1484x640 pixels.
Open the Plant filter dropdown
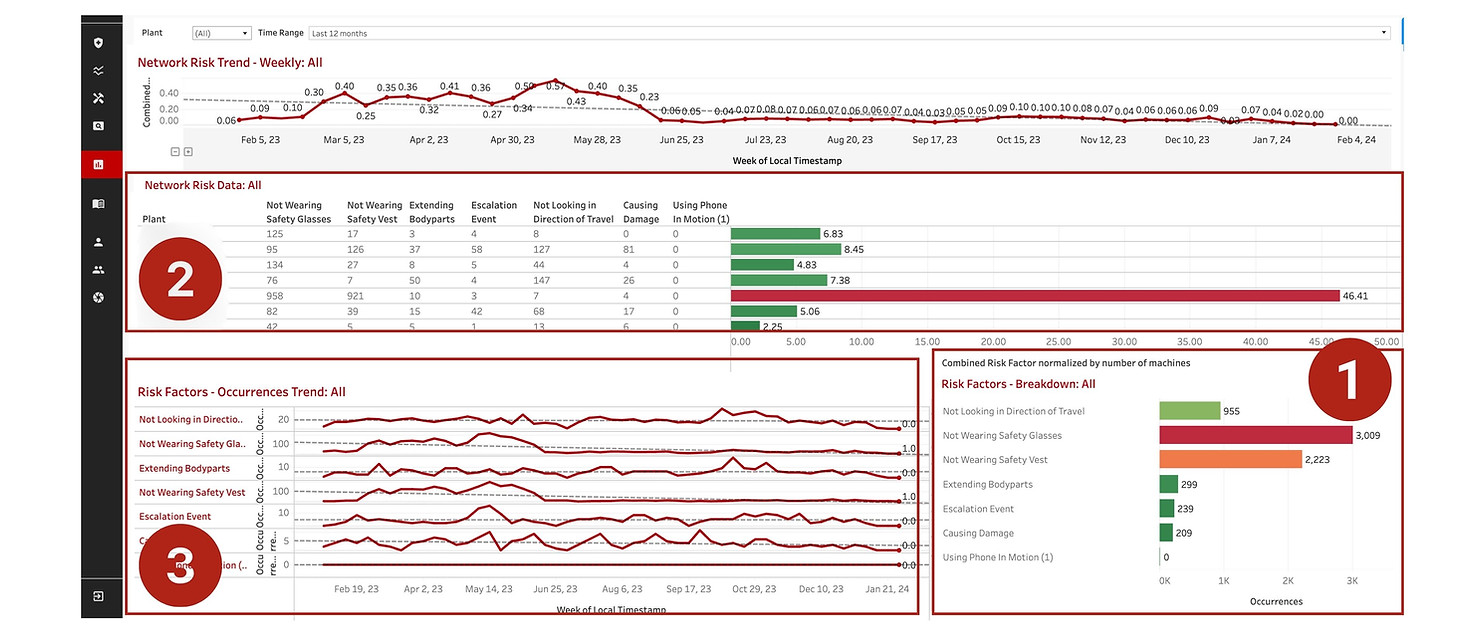point(221,33)
